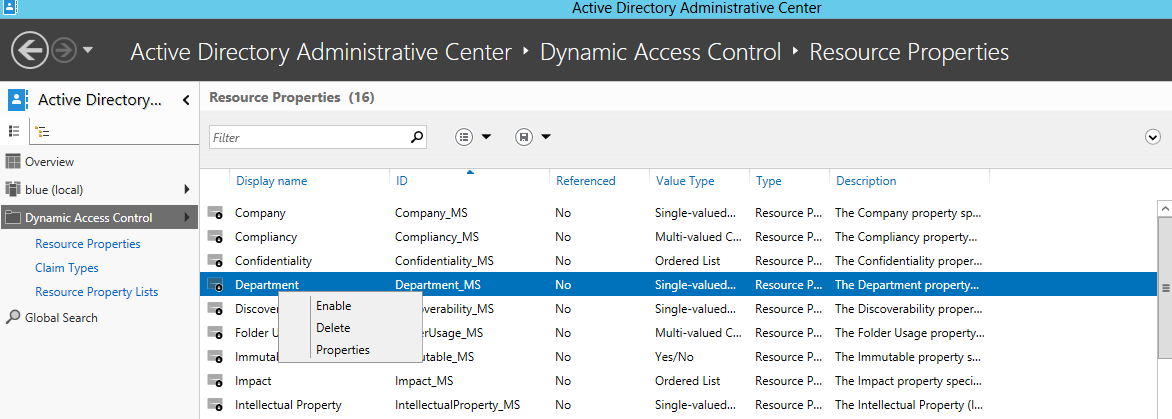The width and height of the screenshot is (1172, 419).
Task: Click the Company_MS ID cell
Action: 431,213
